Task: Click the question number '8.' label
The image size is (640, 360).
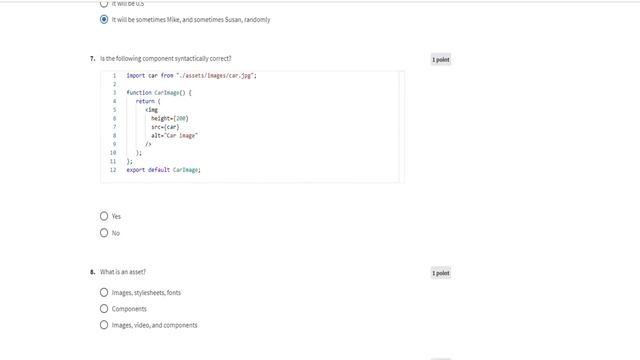Action: pos(93,272)
